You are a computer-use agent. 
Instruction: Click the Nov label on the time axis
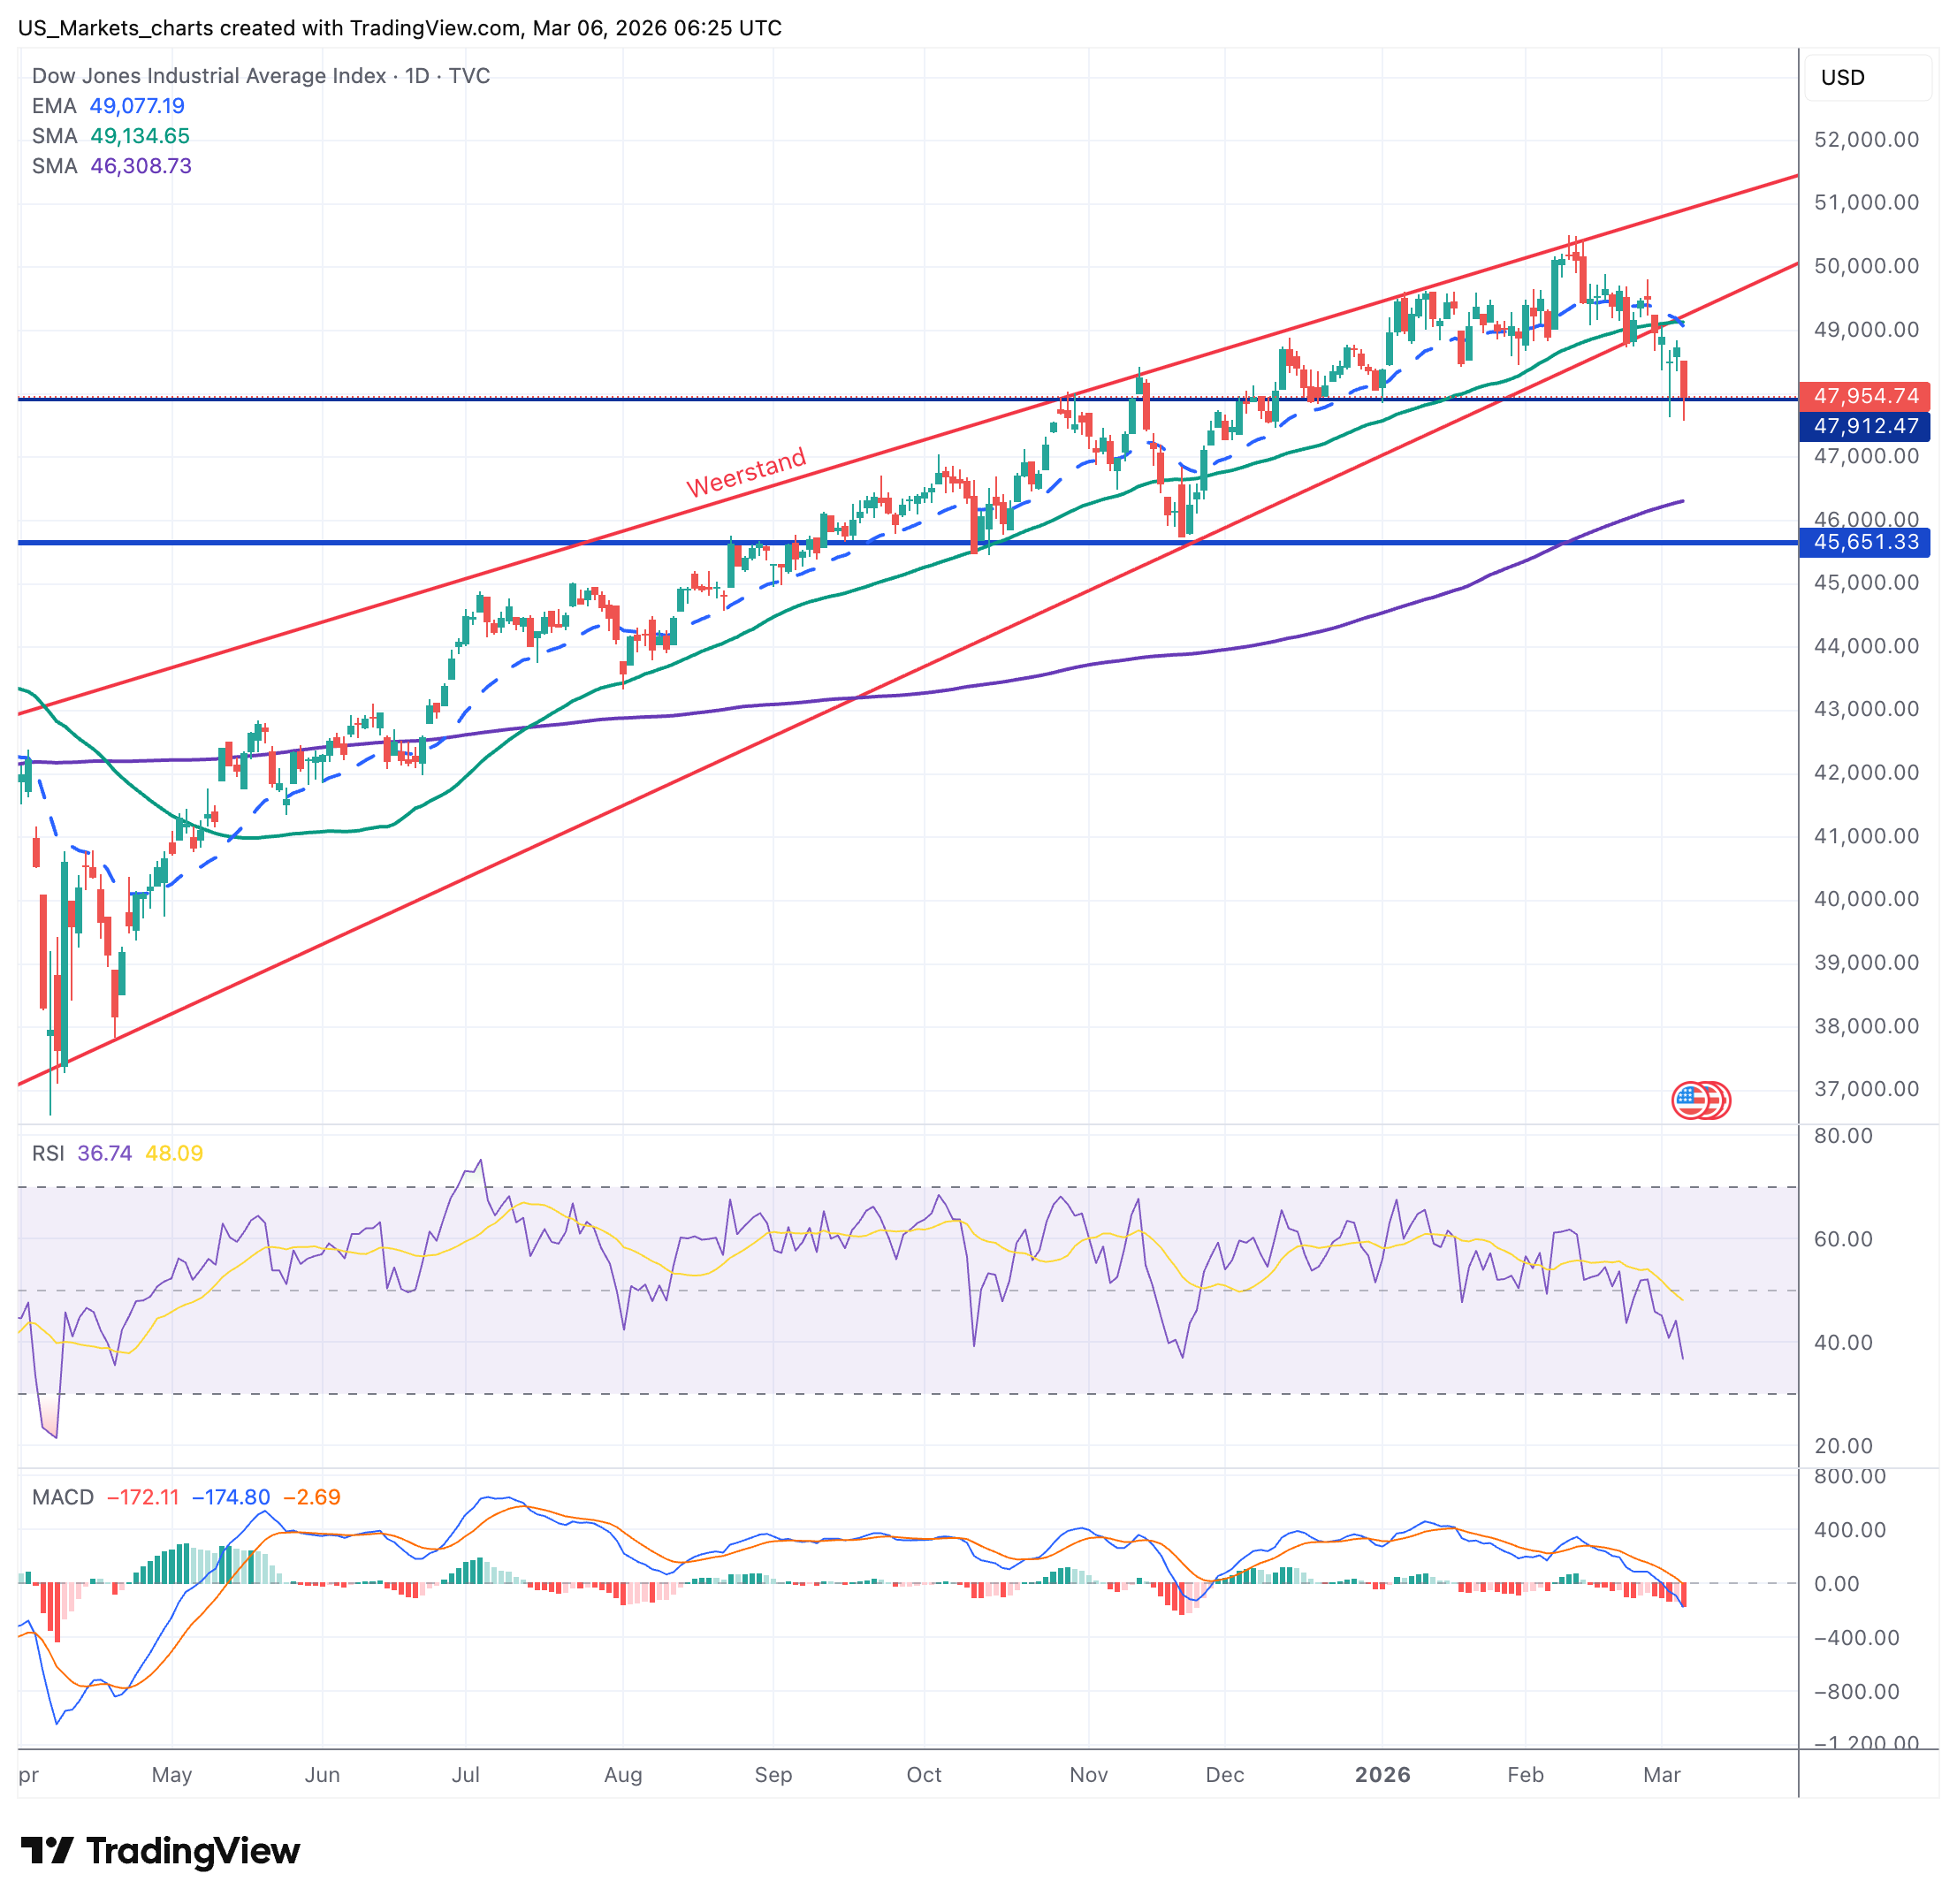tap(1087, 1774)
